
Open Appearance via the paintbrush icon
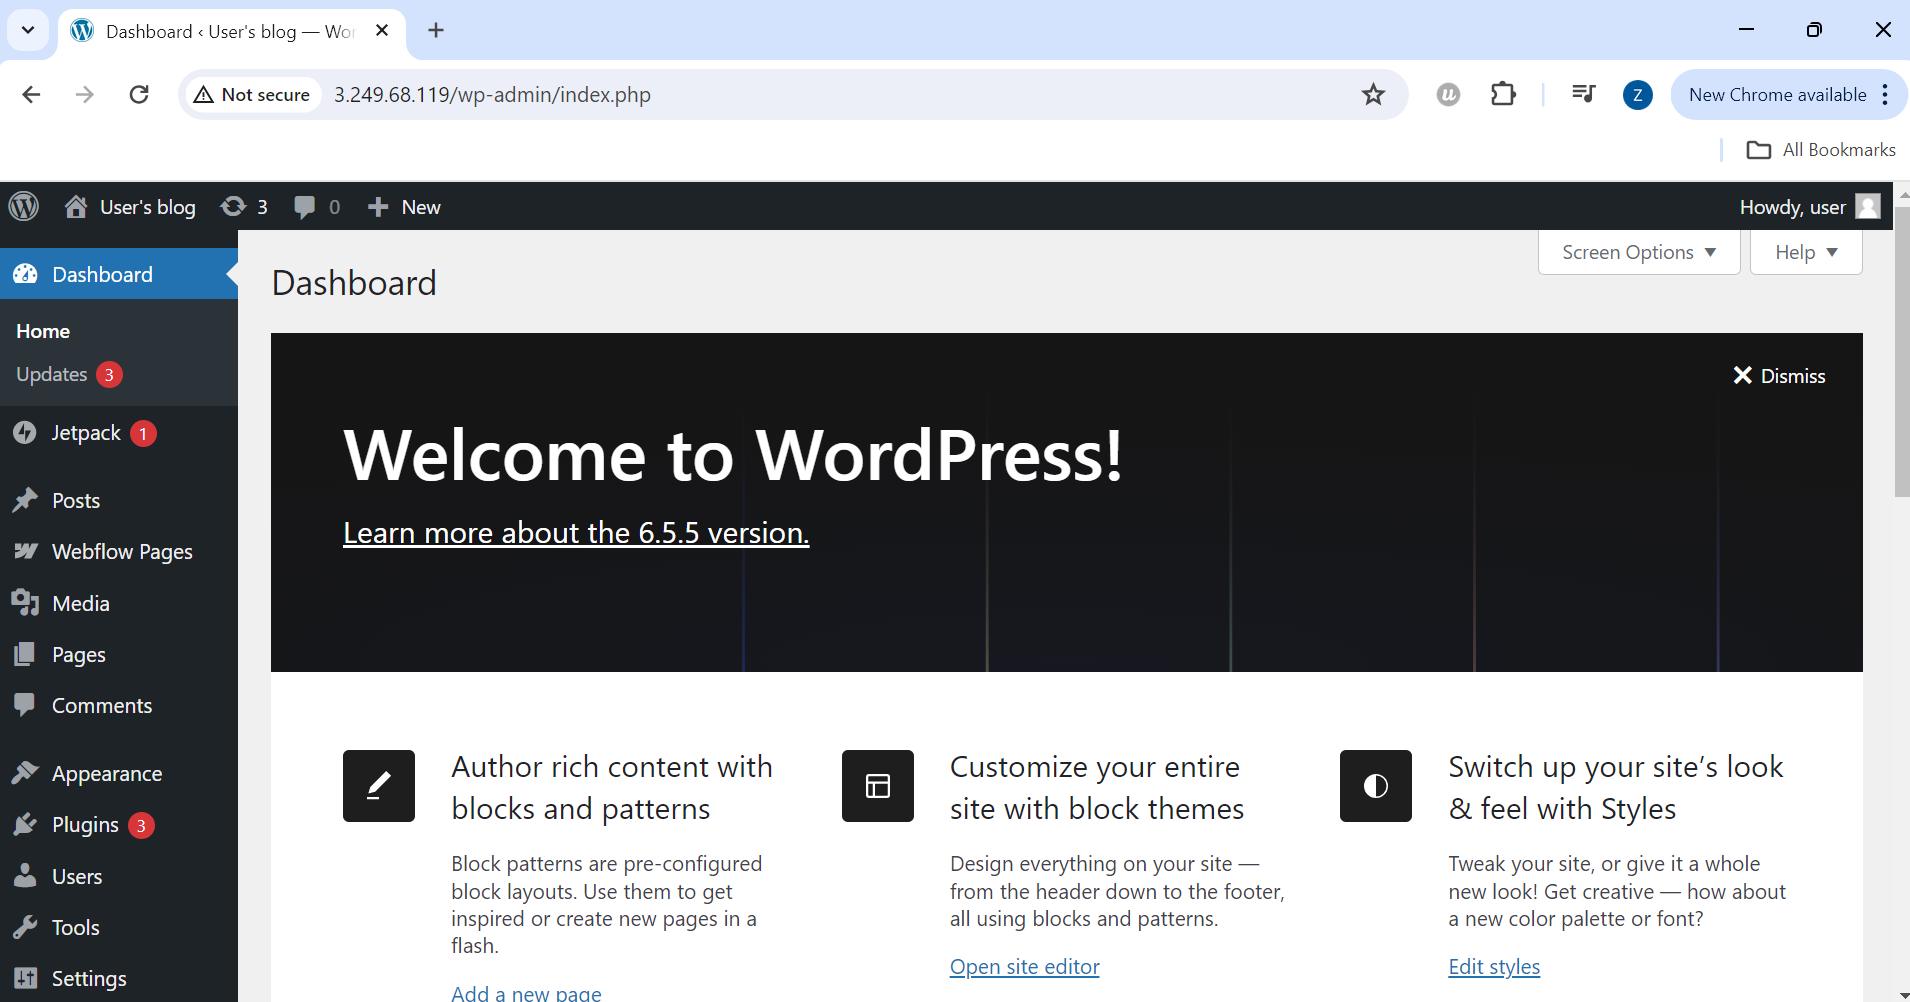pos(25,773)
